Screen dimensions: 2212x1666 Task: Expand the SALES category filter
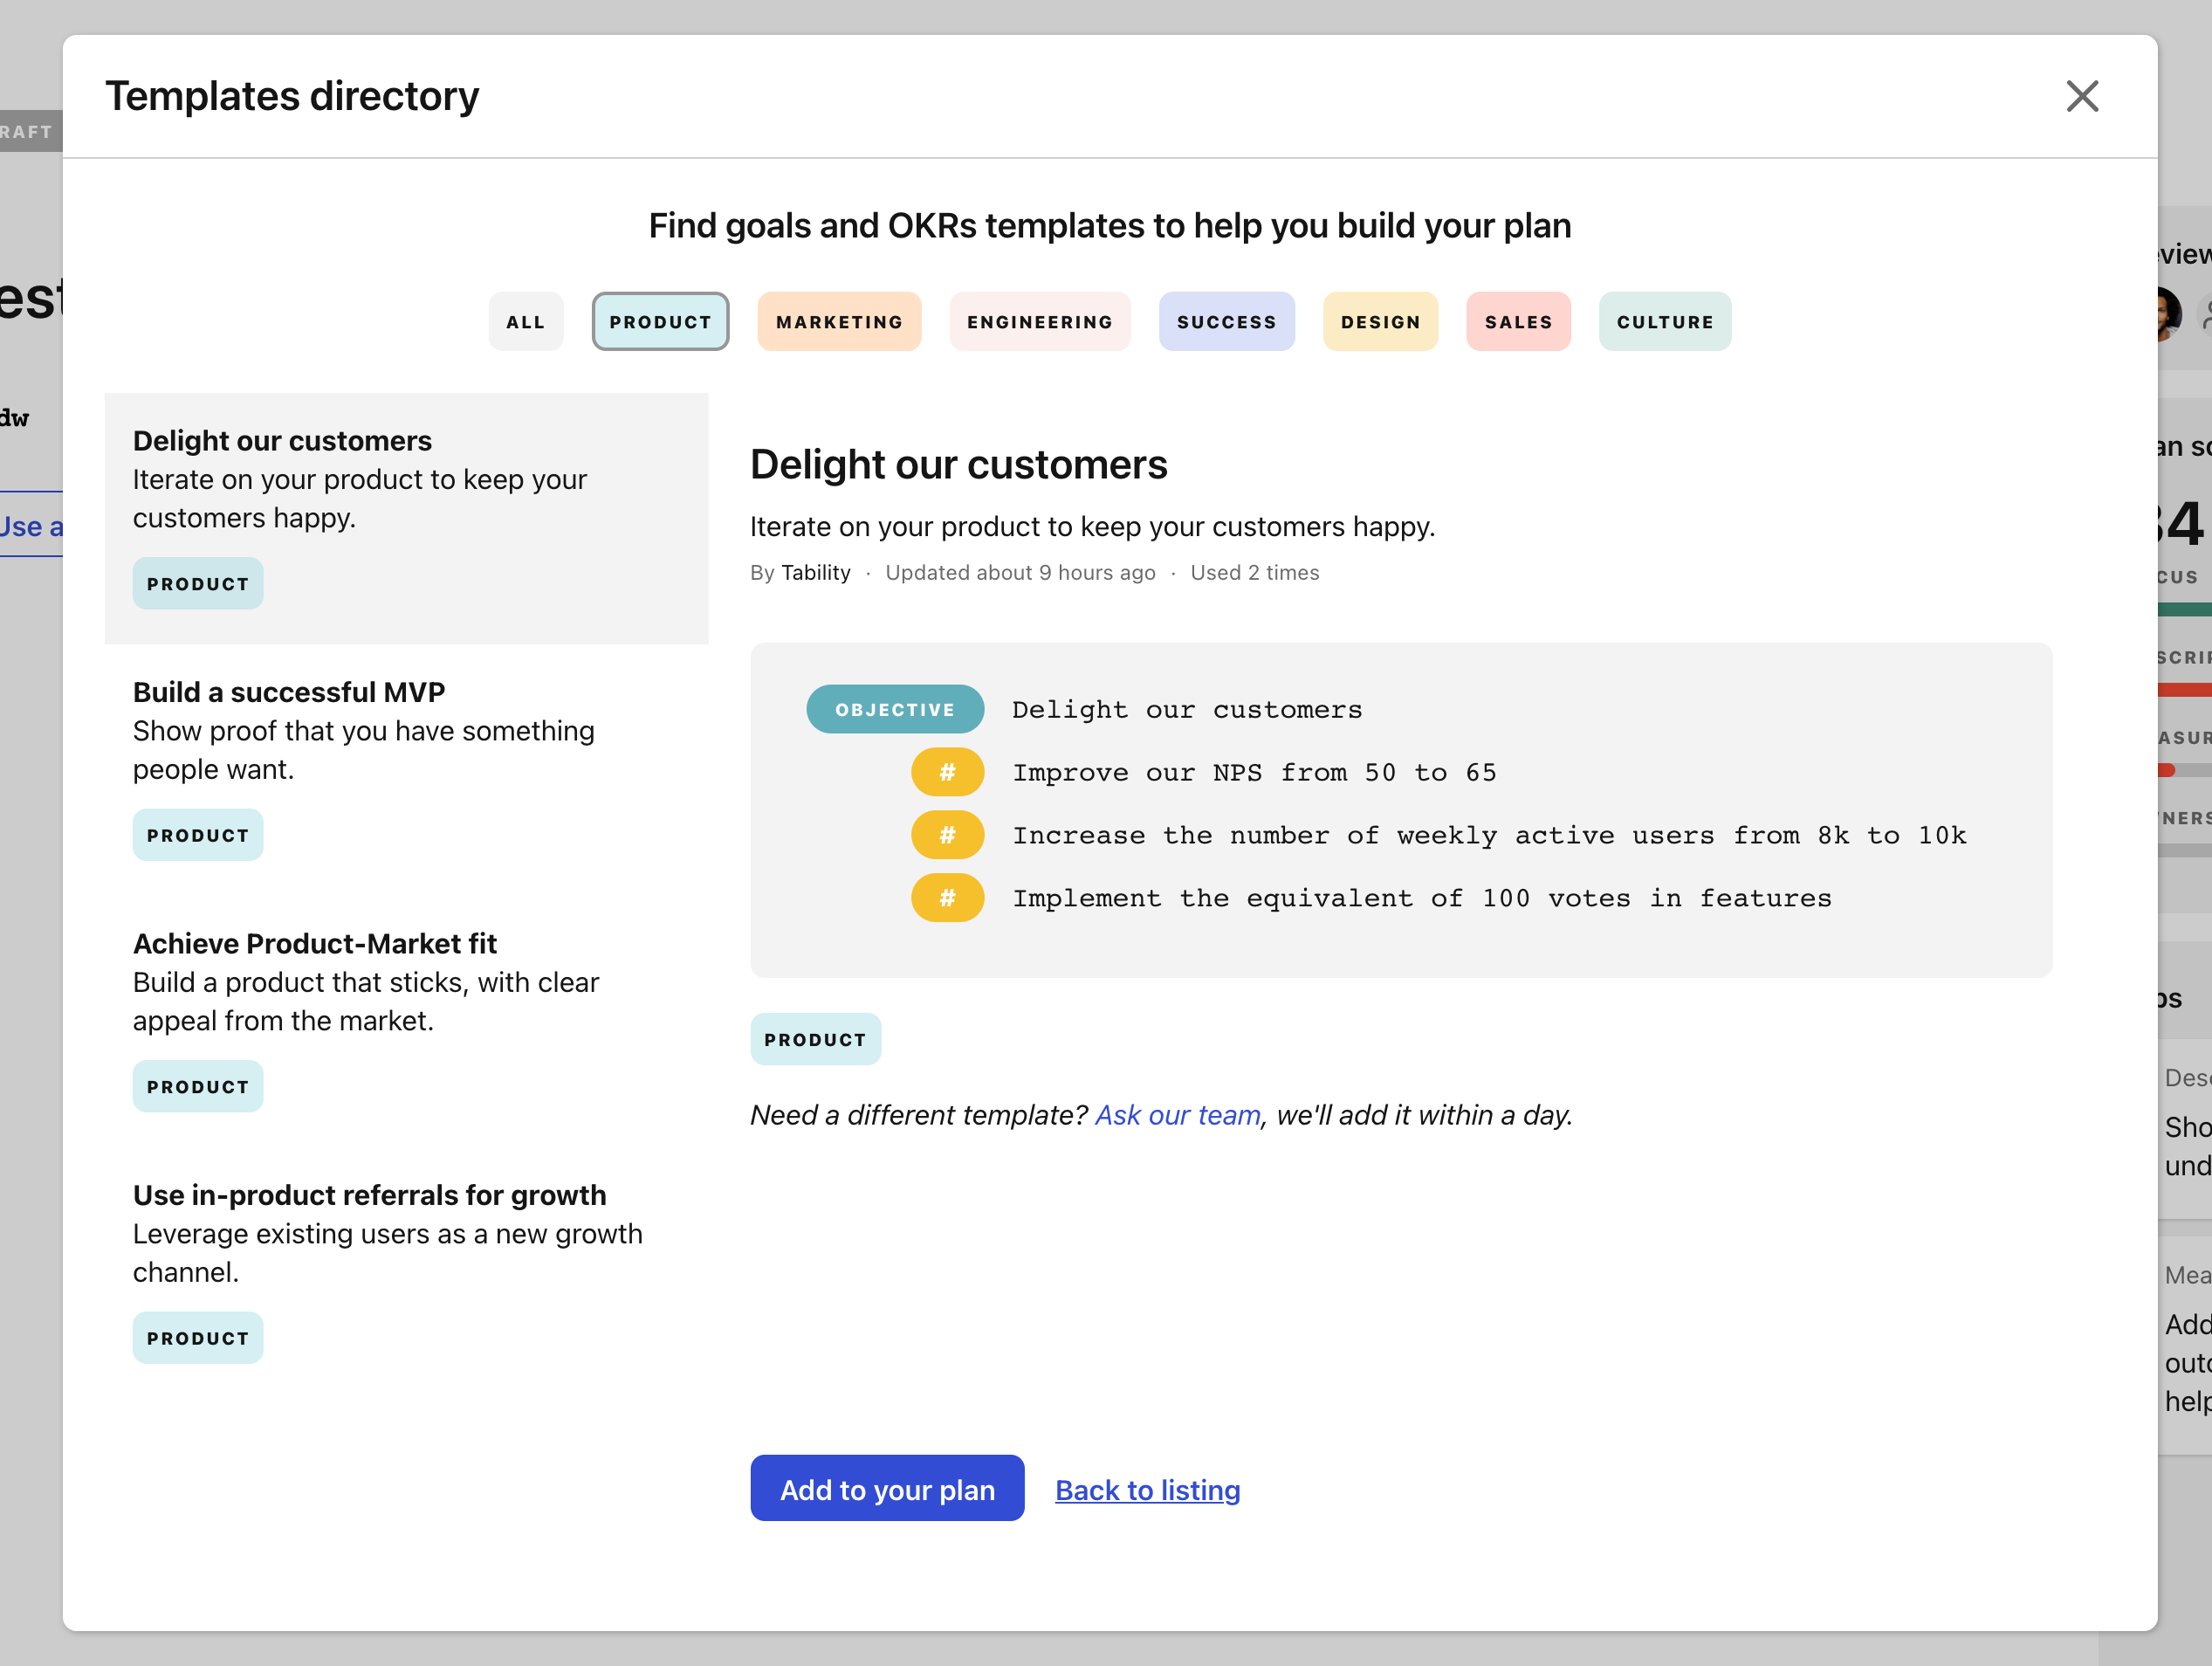coord(1518,320)
